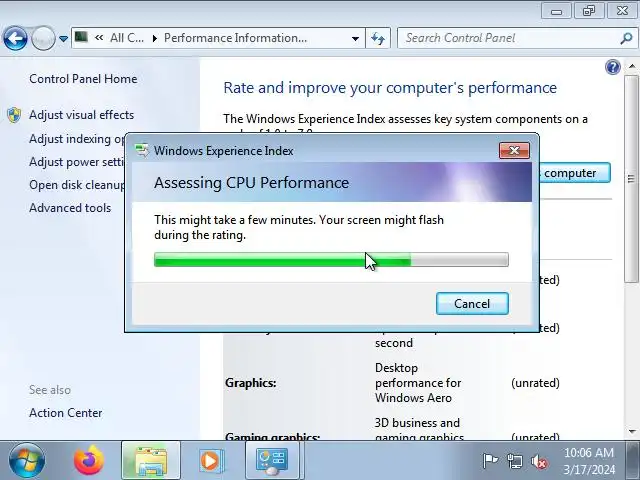This screenshot has height=480, width=640.
Task: Open disk cleanup link
Action: pyautogui.click(x=77, y=185)
